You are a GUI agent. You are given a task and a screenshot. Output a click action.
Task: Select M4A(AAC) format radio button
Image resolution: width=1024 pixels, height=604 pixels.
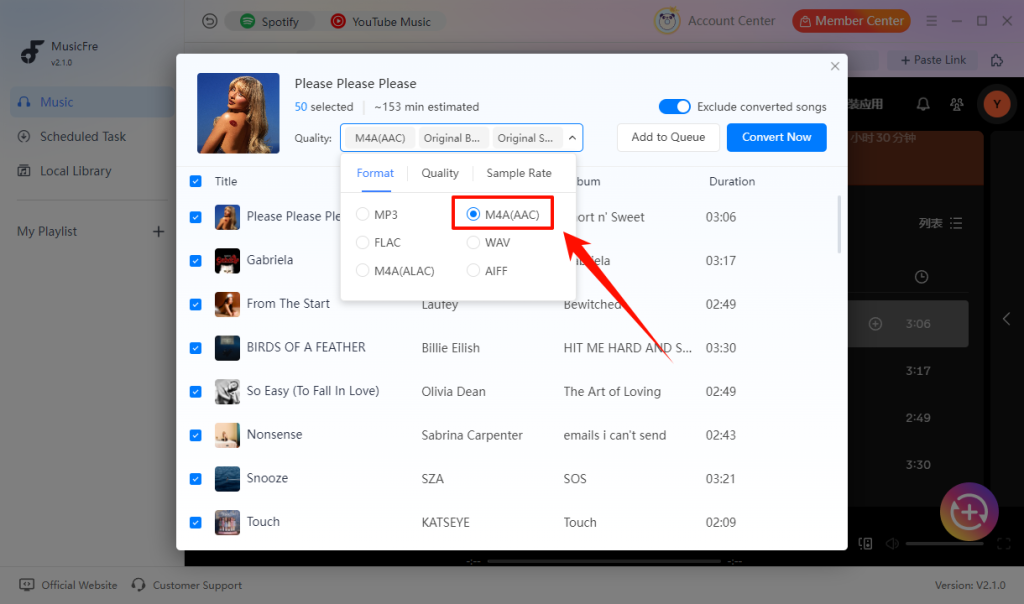(473, 214)
